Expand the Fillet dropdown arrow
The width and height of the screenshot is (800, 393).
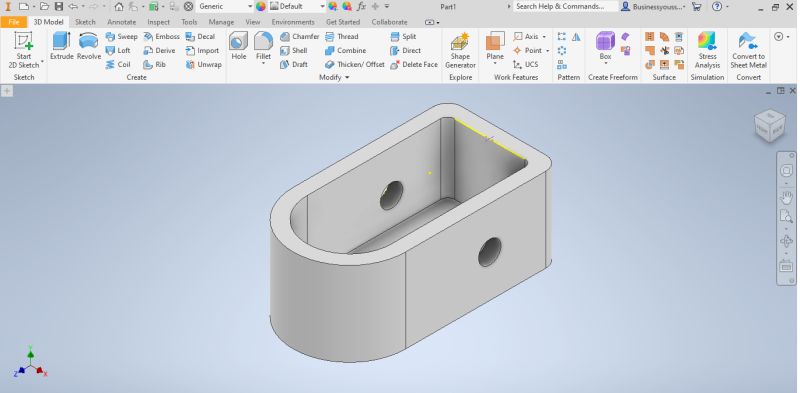pos(263,64)
